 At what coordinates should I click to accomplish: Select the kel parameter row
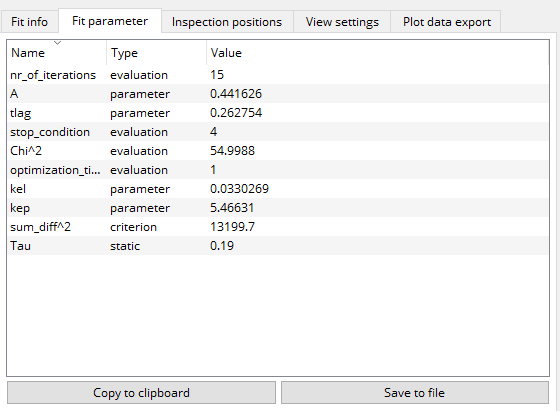pos(278,189)
